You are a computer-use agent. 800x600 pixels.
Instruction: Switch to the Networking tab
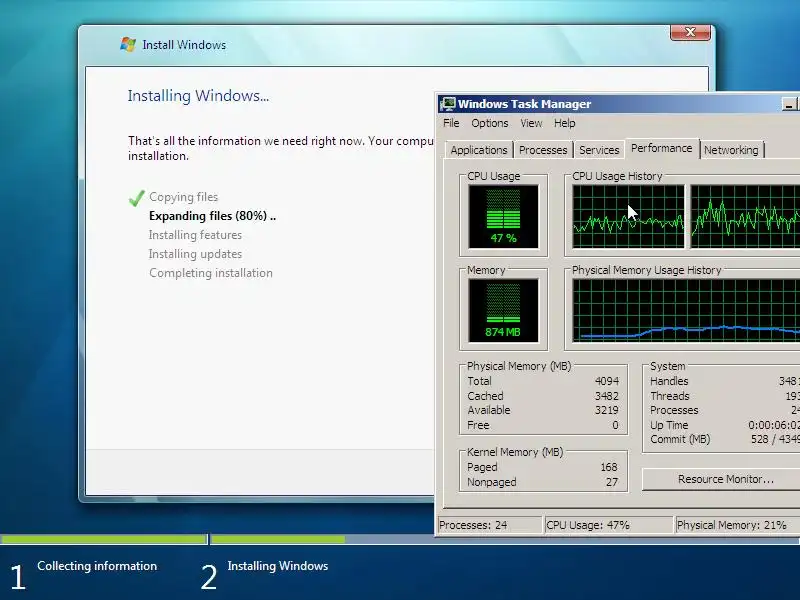[x=731, y=150]
